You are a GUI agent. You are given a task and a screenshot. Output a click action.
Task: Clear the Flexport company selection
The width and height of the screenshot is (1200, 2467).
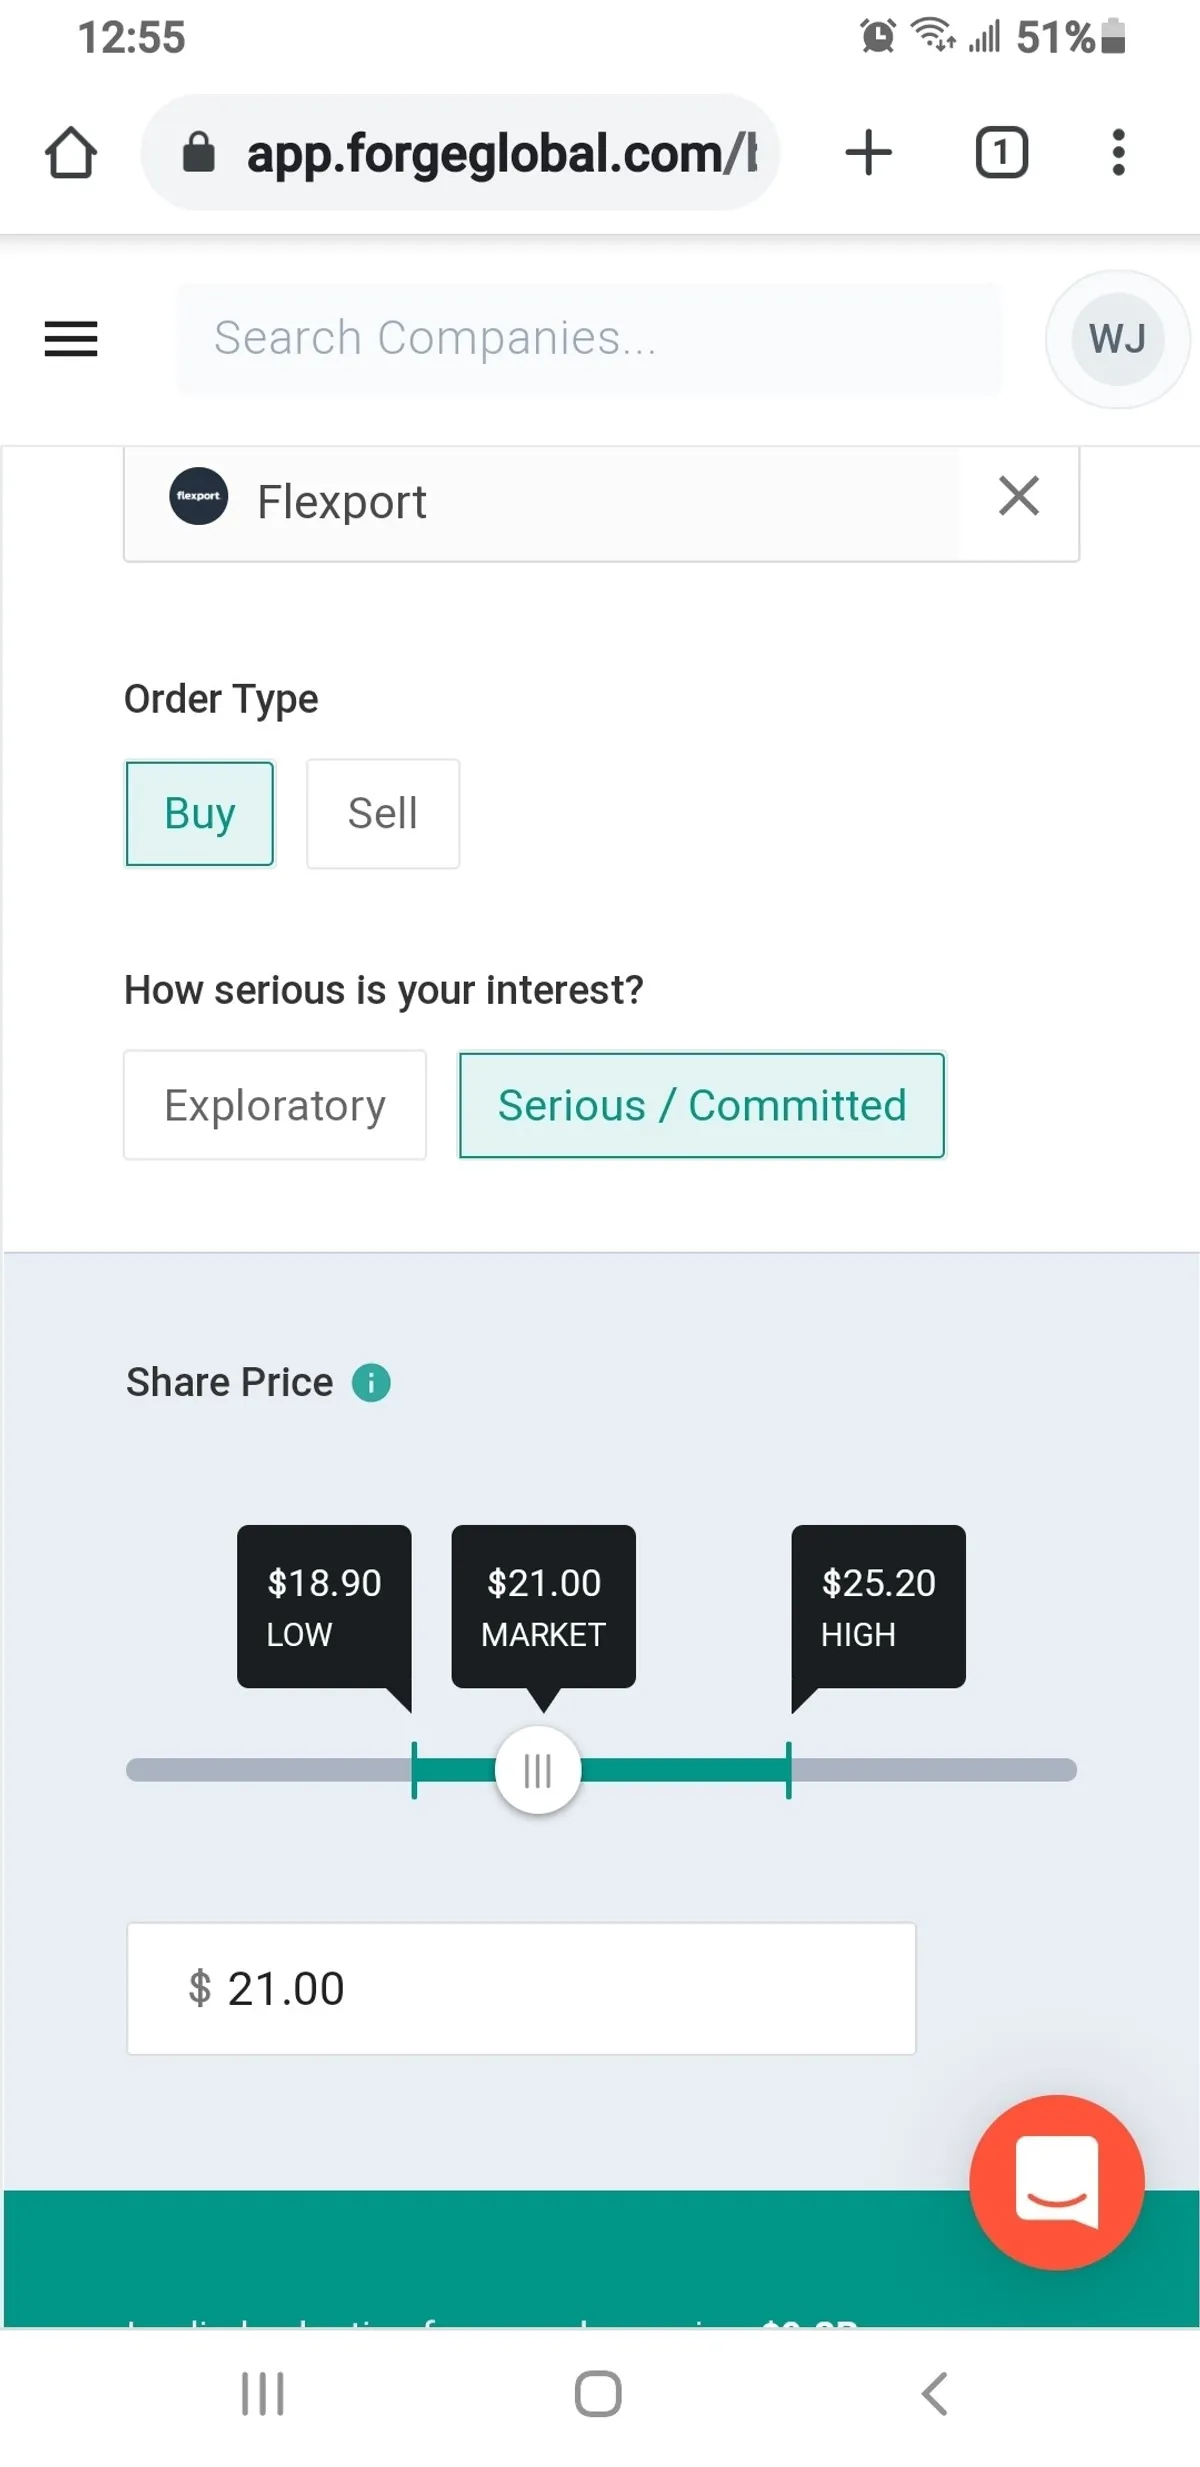[x=1018, y=497]
